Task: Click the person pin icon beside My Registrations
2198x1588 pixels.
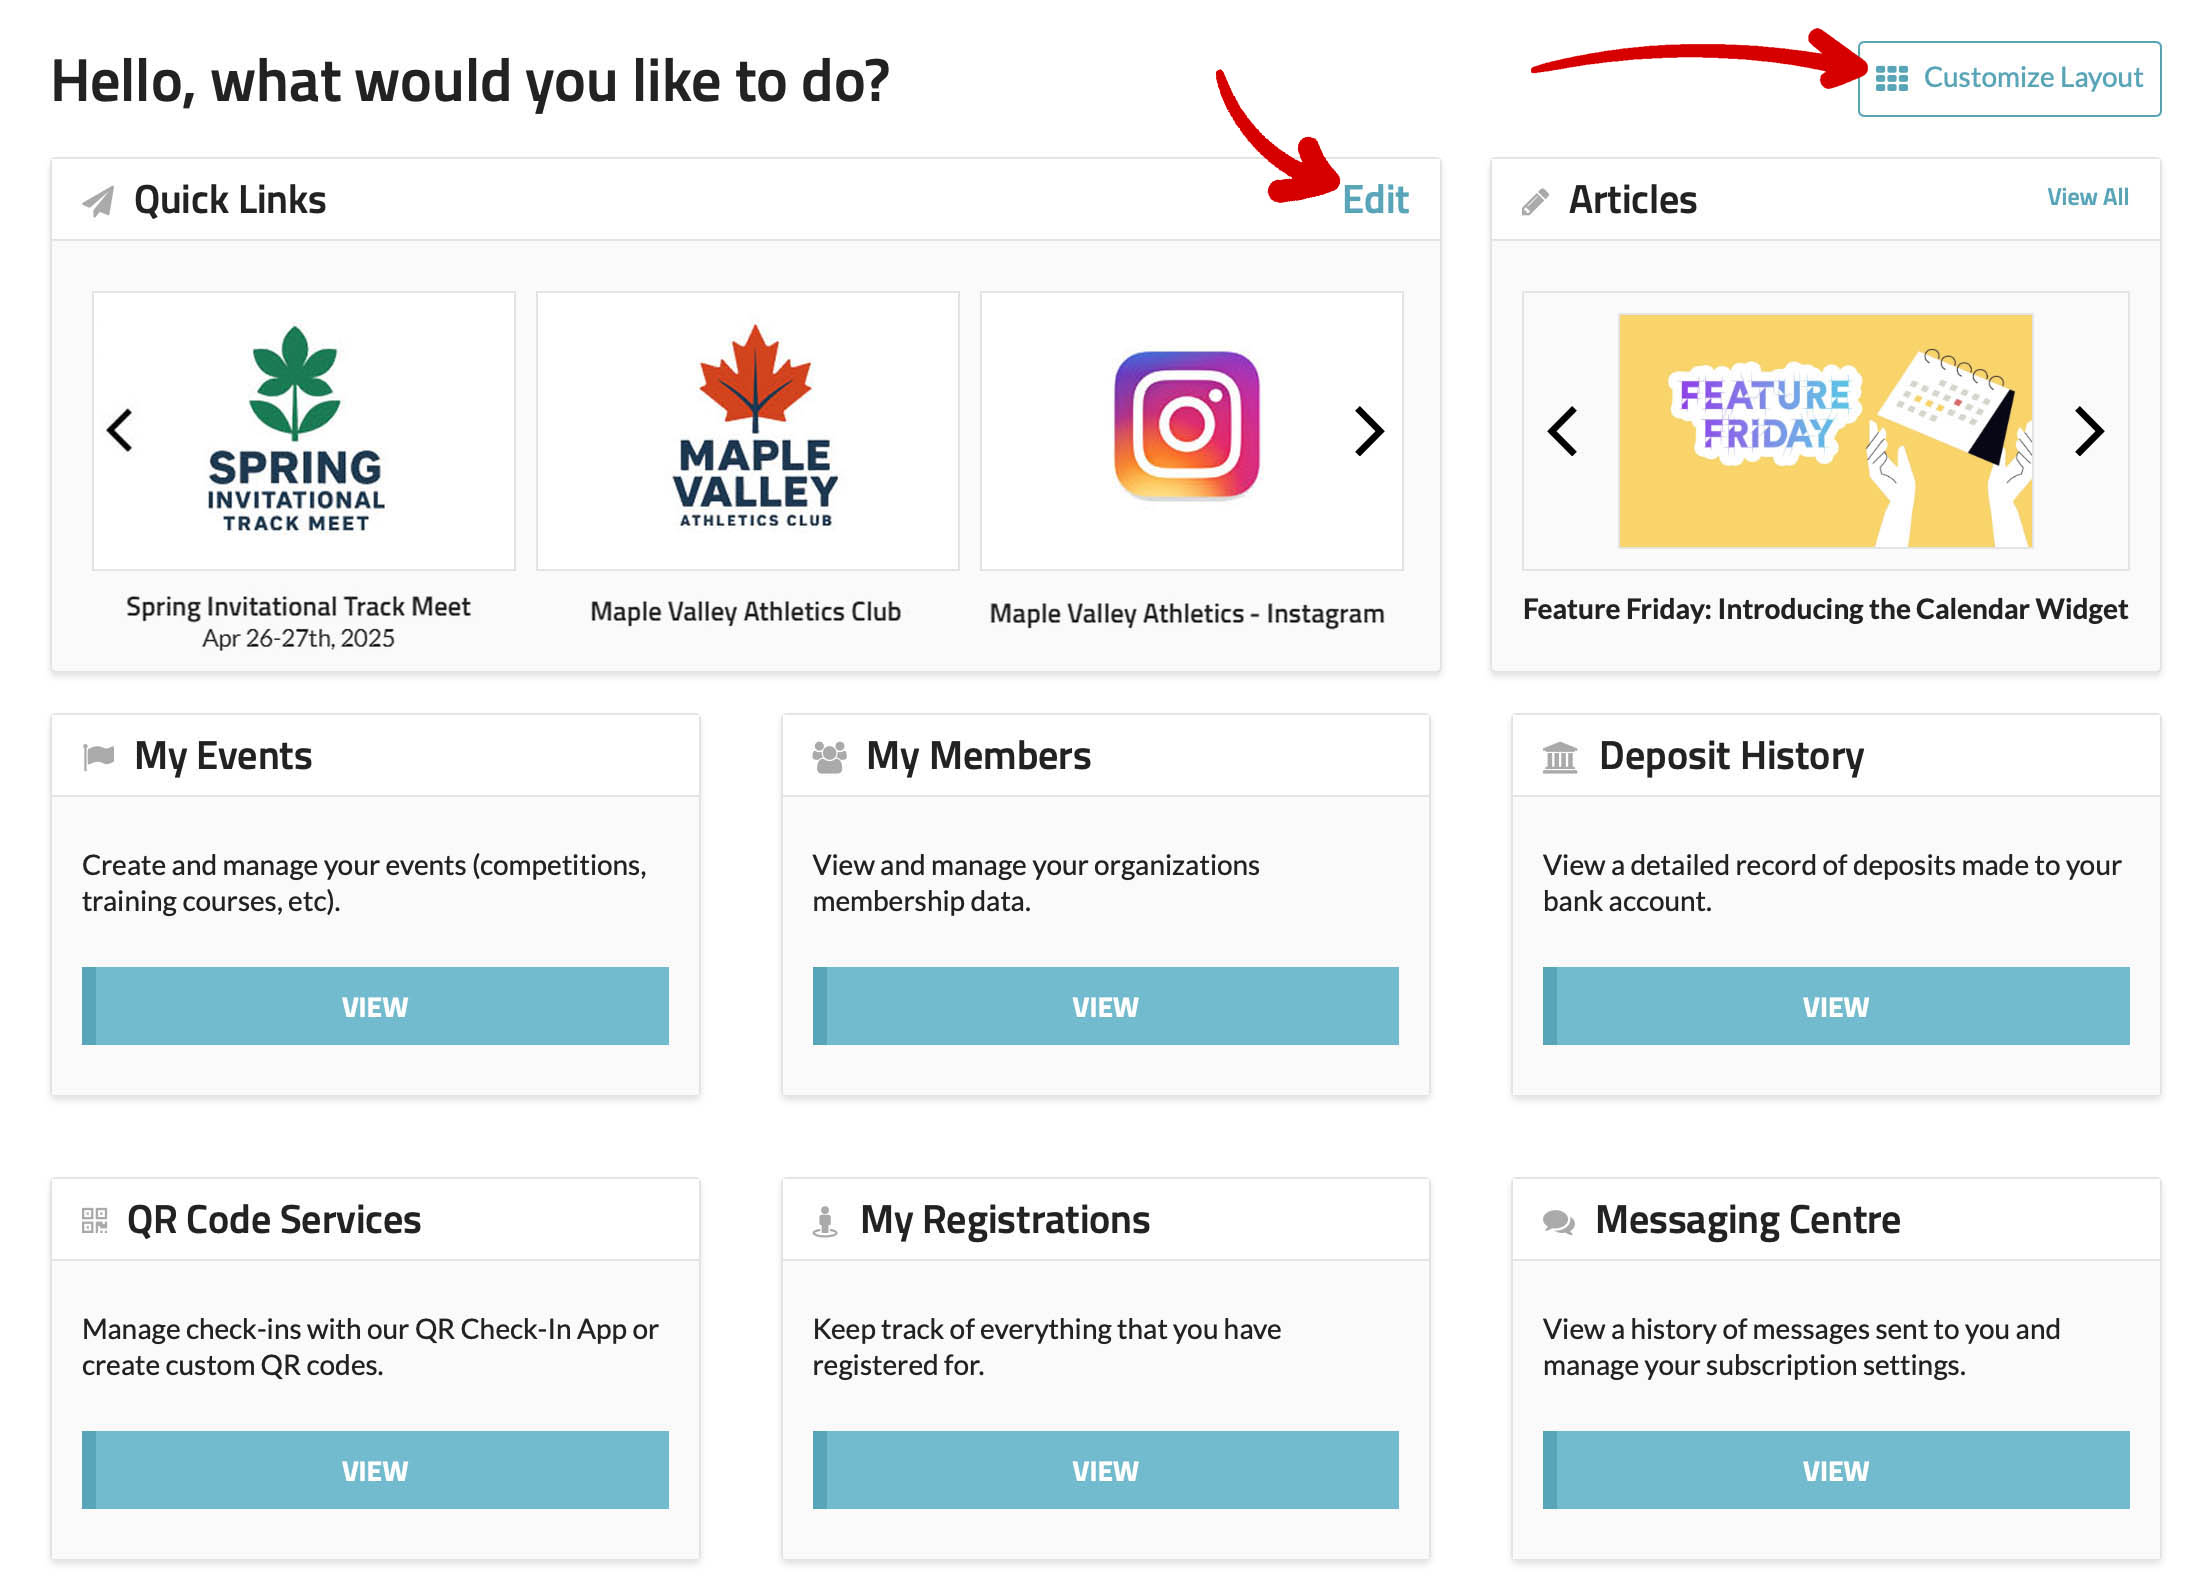Action: (x=825, y=1222)
